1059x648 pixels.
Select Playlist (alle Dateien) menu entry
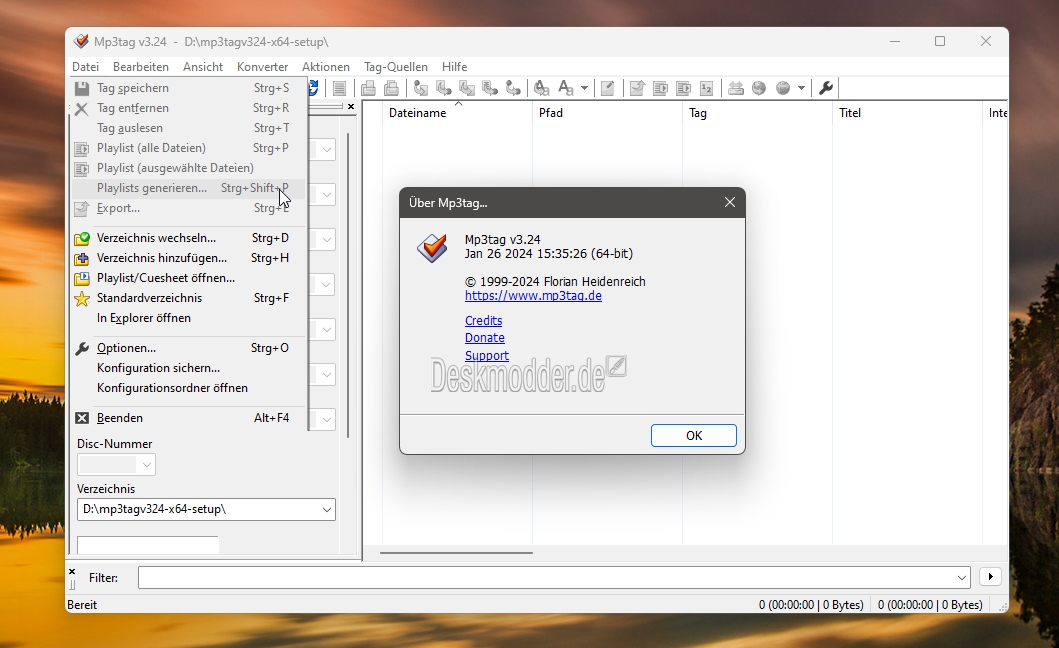(188, 148)
